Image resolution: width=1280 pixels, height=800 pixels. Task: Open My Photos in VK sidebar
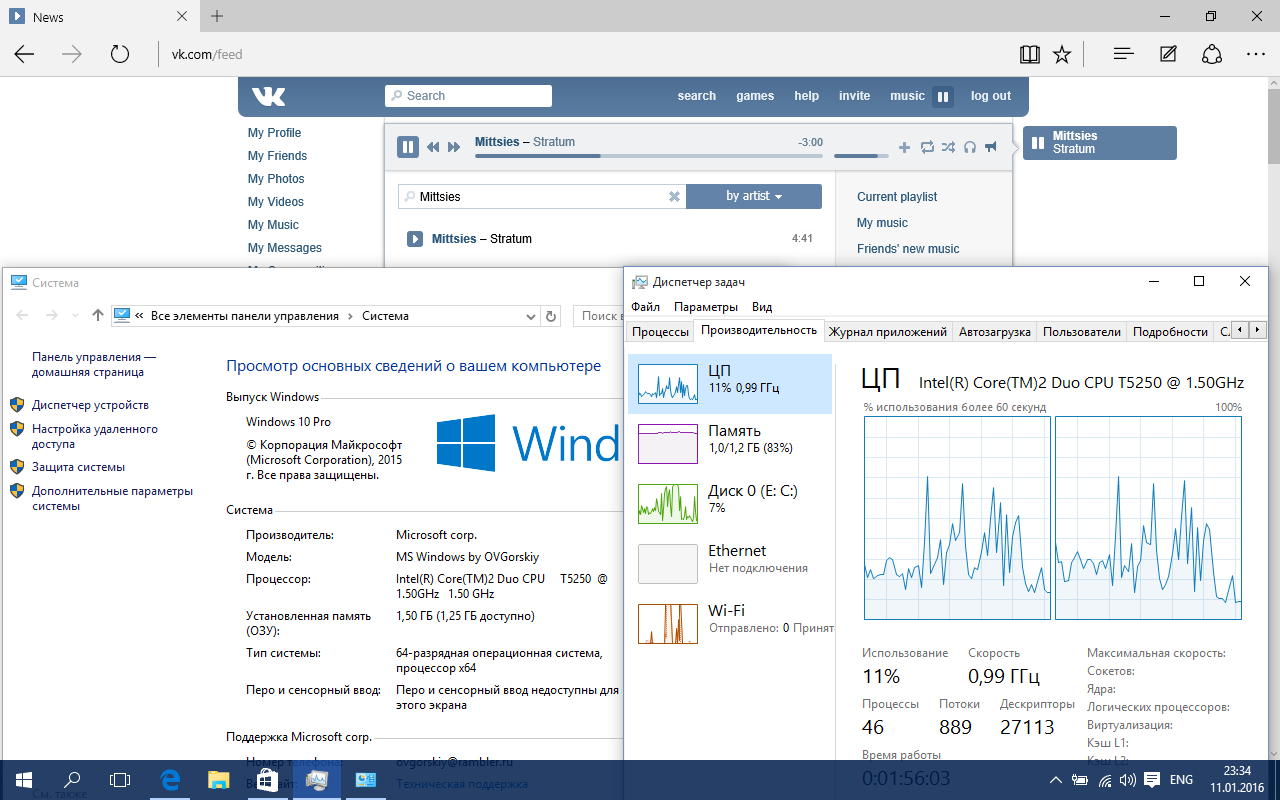click(x=276, y=179)
